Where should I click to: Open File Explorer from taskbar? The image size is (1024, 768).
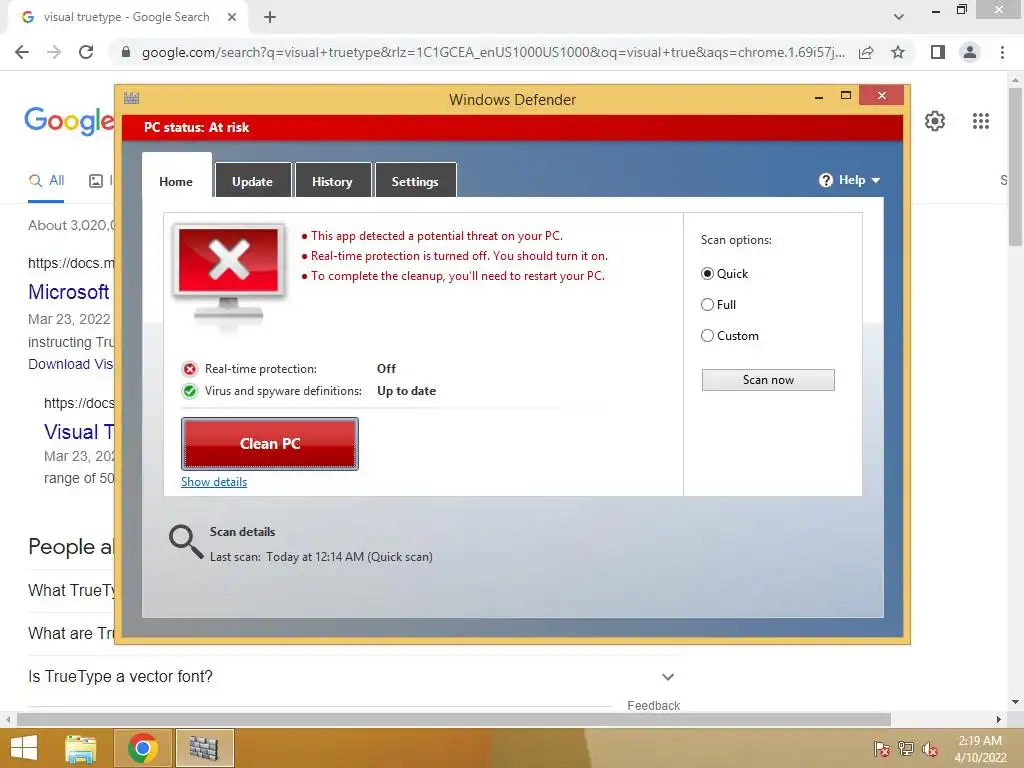pos(81,748)
